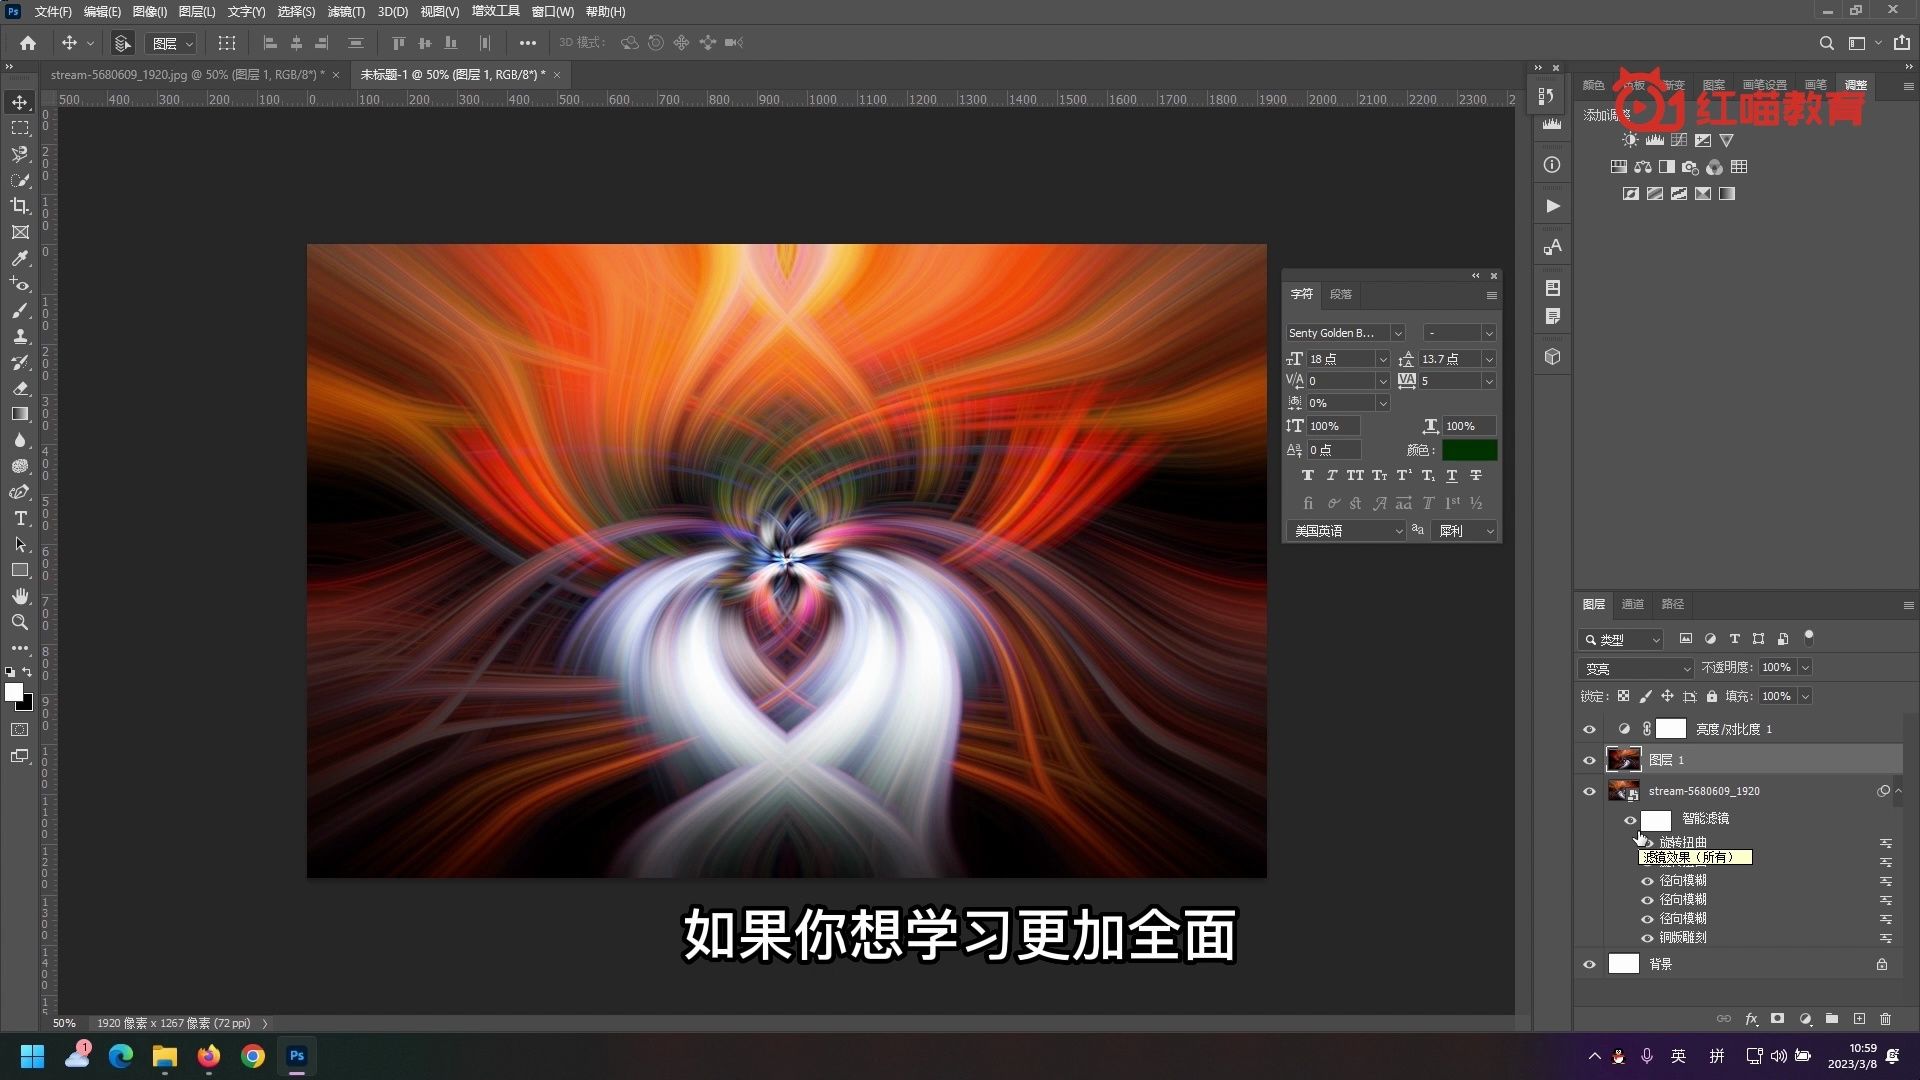1920x1080 pixels.
Task: Open the 滤镜(T) menu
Action: tap(346, 12)
